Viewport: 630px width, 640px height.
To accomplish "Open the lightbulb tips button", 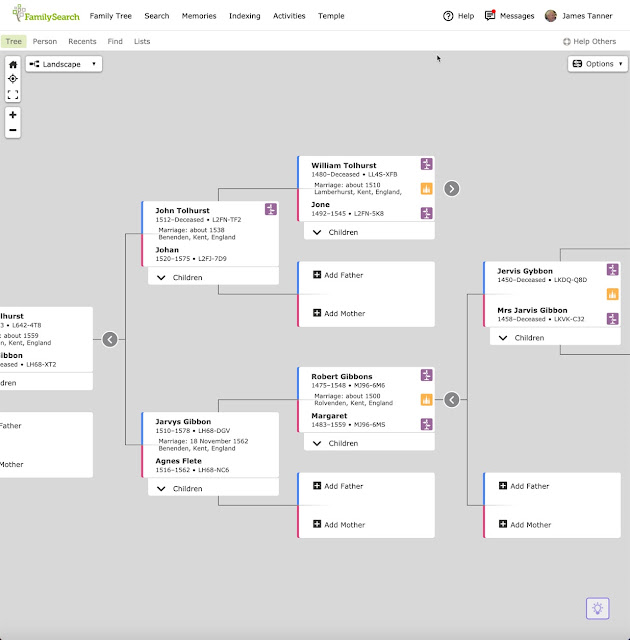I will (x=597, y=608).
